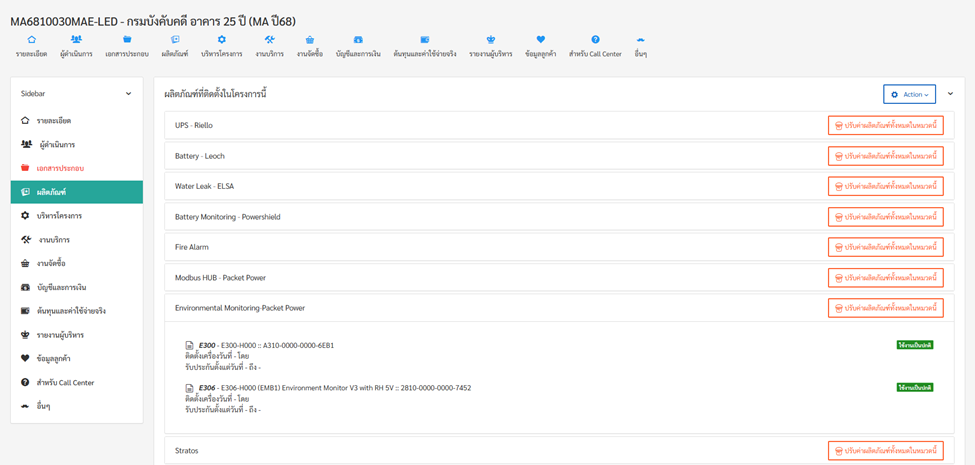Click the orange adjust-all button for Stratos
The height and width of the screenshot is (465, 975).
point(885,451)
